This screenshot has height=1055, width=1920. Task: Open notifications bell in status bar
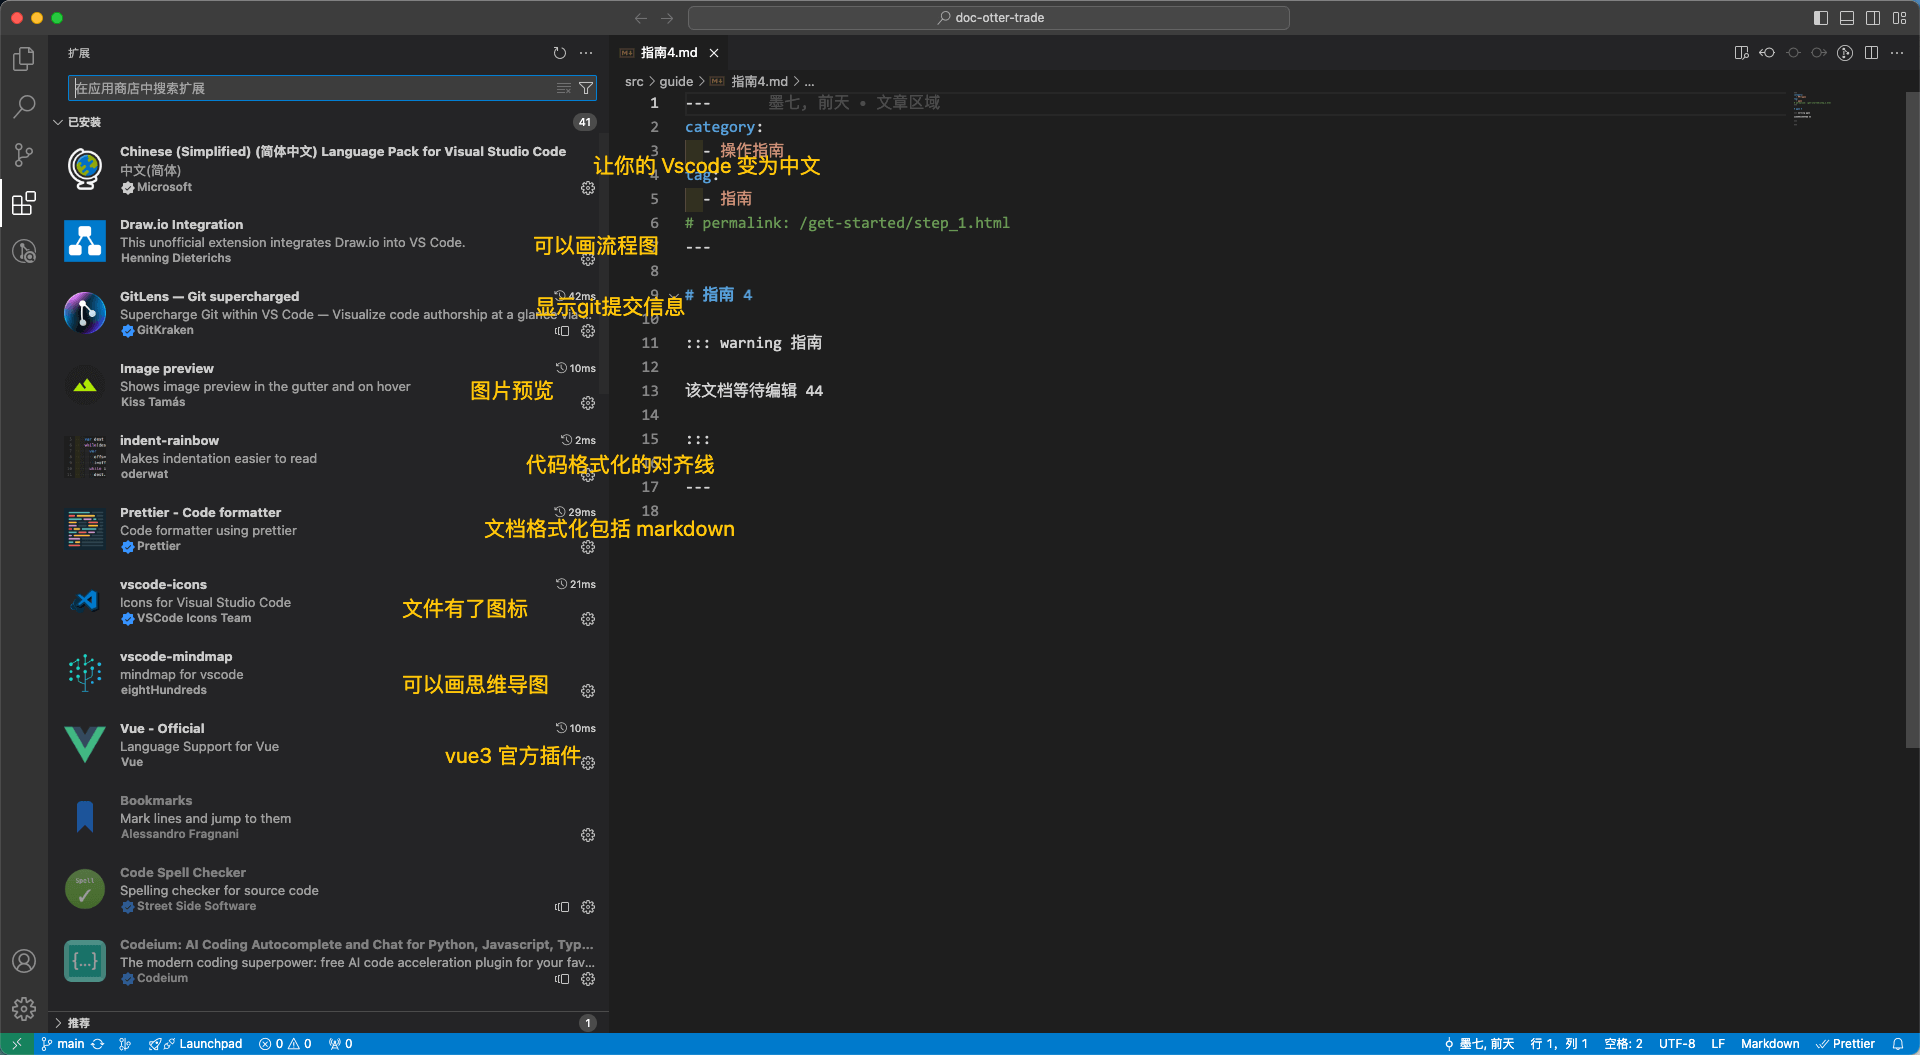point(1898,1044)
